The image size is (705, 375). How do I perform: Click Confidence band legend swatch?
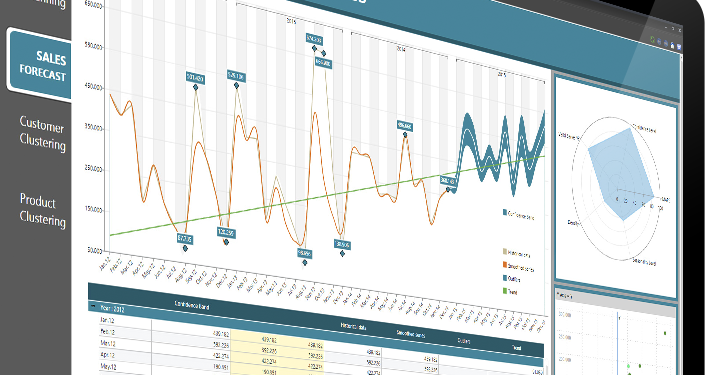pyautogui.click(x=505, y=212)
